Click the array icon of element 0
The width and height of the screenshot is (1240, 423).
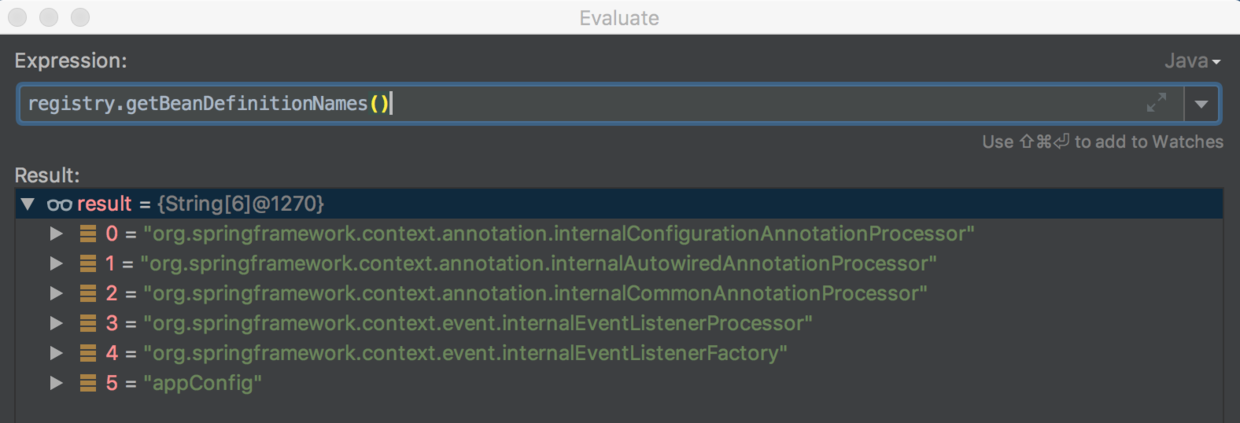(88, 234)
